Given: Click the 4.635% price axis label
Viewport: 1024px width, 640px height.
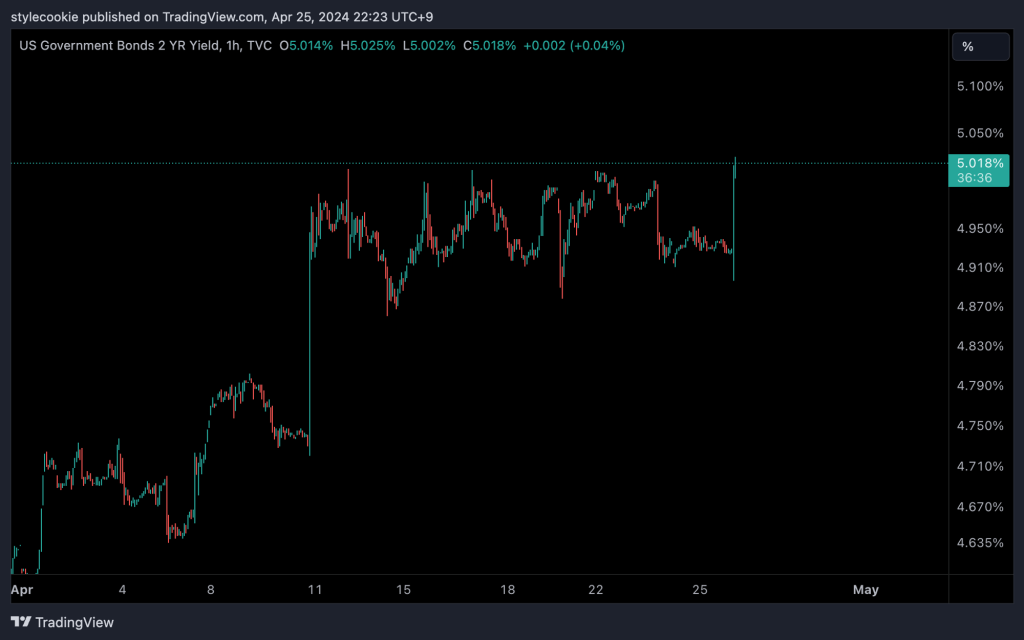Looking at the screenshot, I should 980,543.
